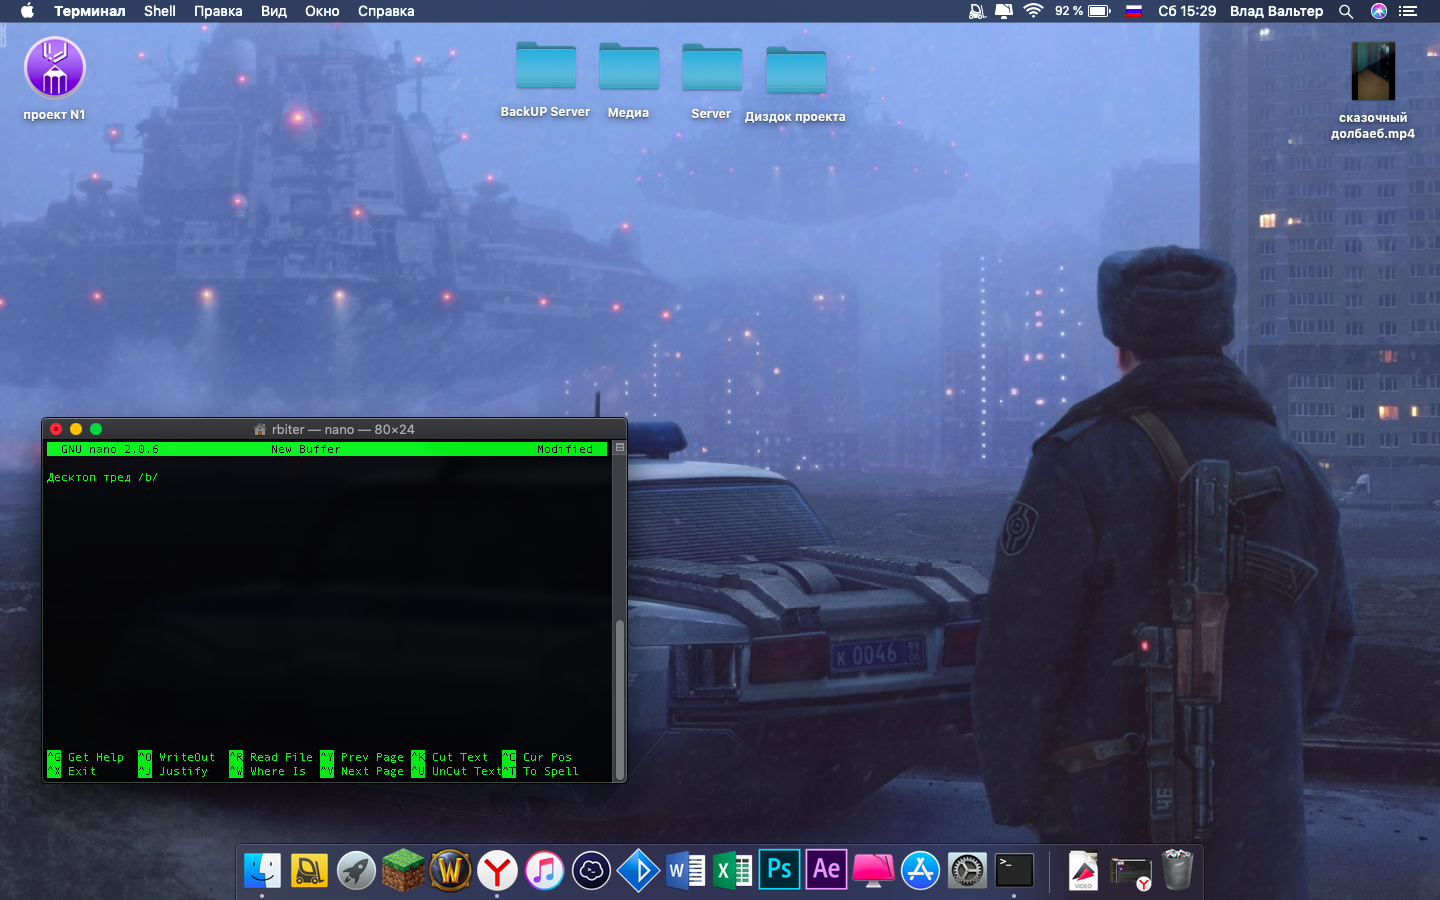Click the Cur Pos shortcut label
1440x900 pixels.
(x=547, y=757)
